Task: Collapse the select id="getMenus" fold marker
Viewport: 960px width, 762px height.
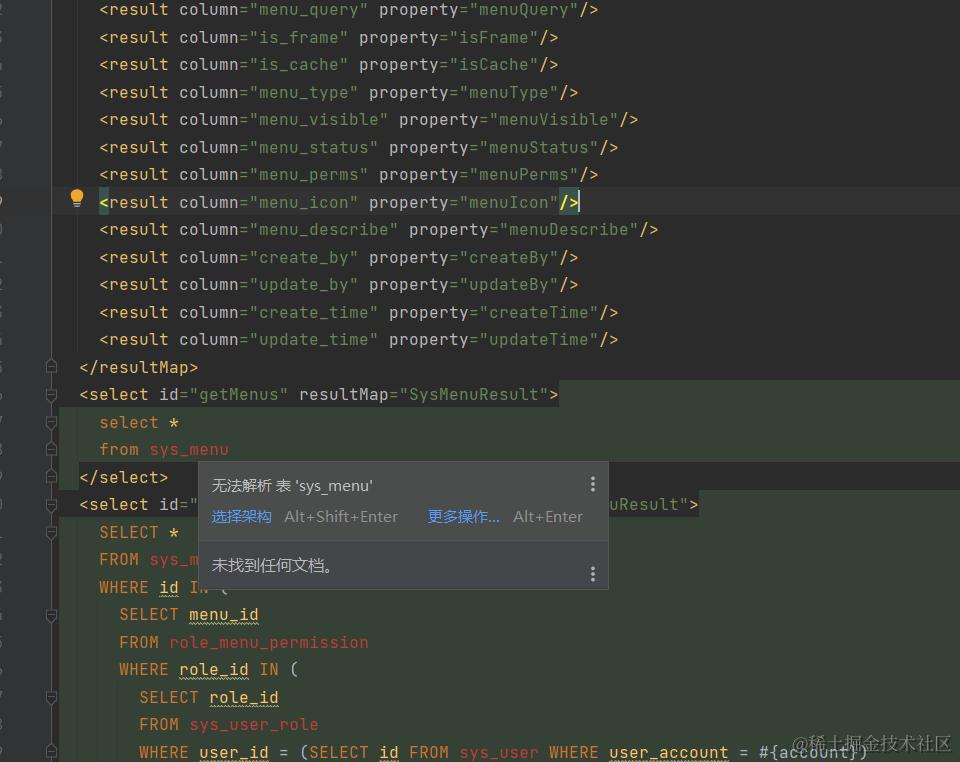Action: click(51, 395)
